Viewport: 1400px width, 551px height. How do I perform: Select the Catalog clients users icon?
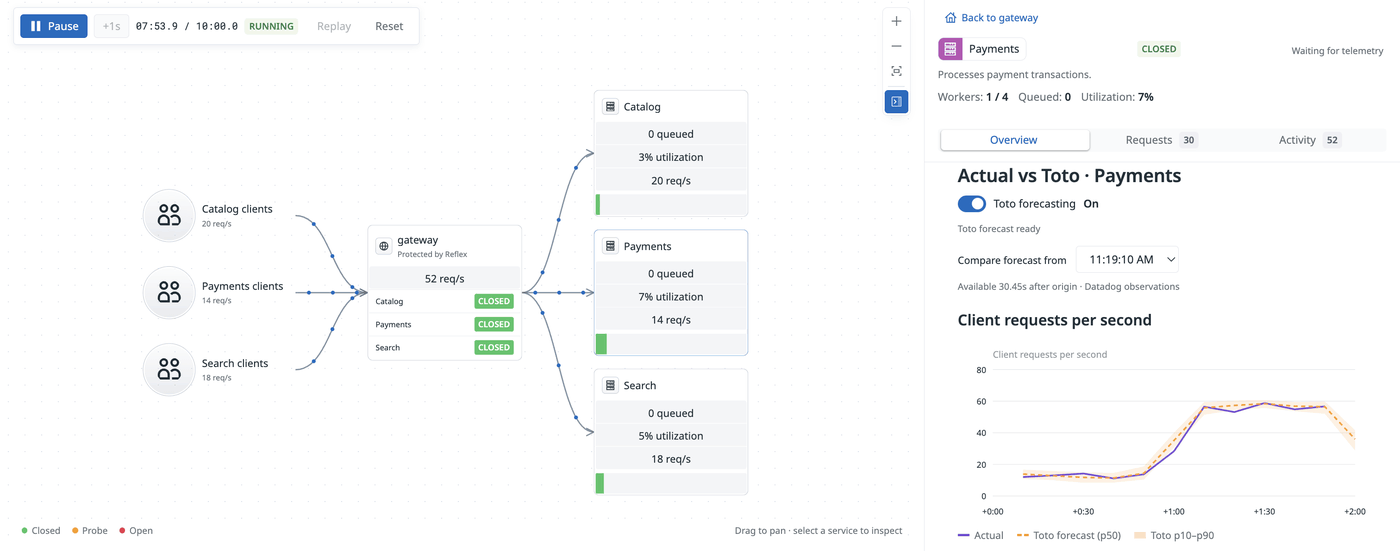169,215
